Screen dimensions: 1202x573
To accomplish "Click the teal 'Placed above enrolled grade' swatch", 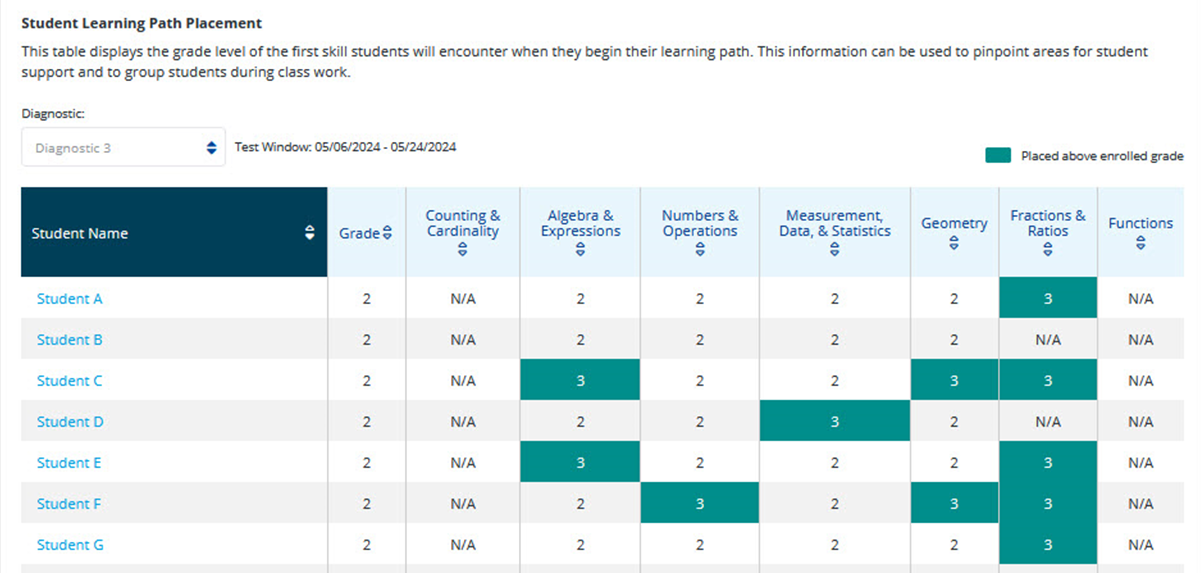I will tap(997, 156).
